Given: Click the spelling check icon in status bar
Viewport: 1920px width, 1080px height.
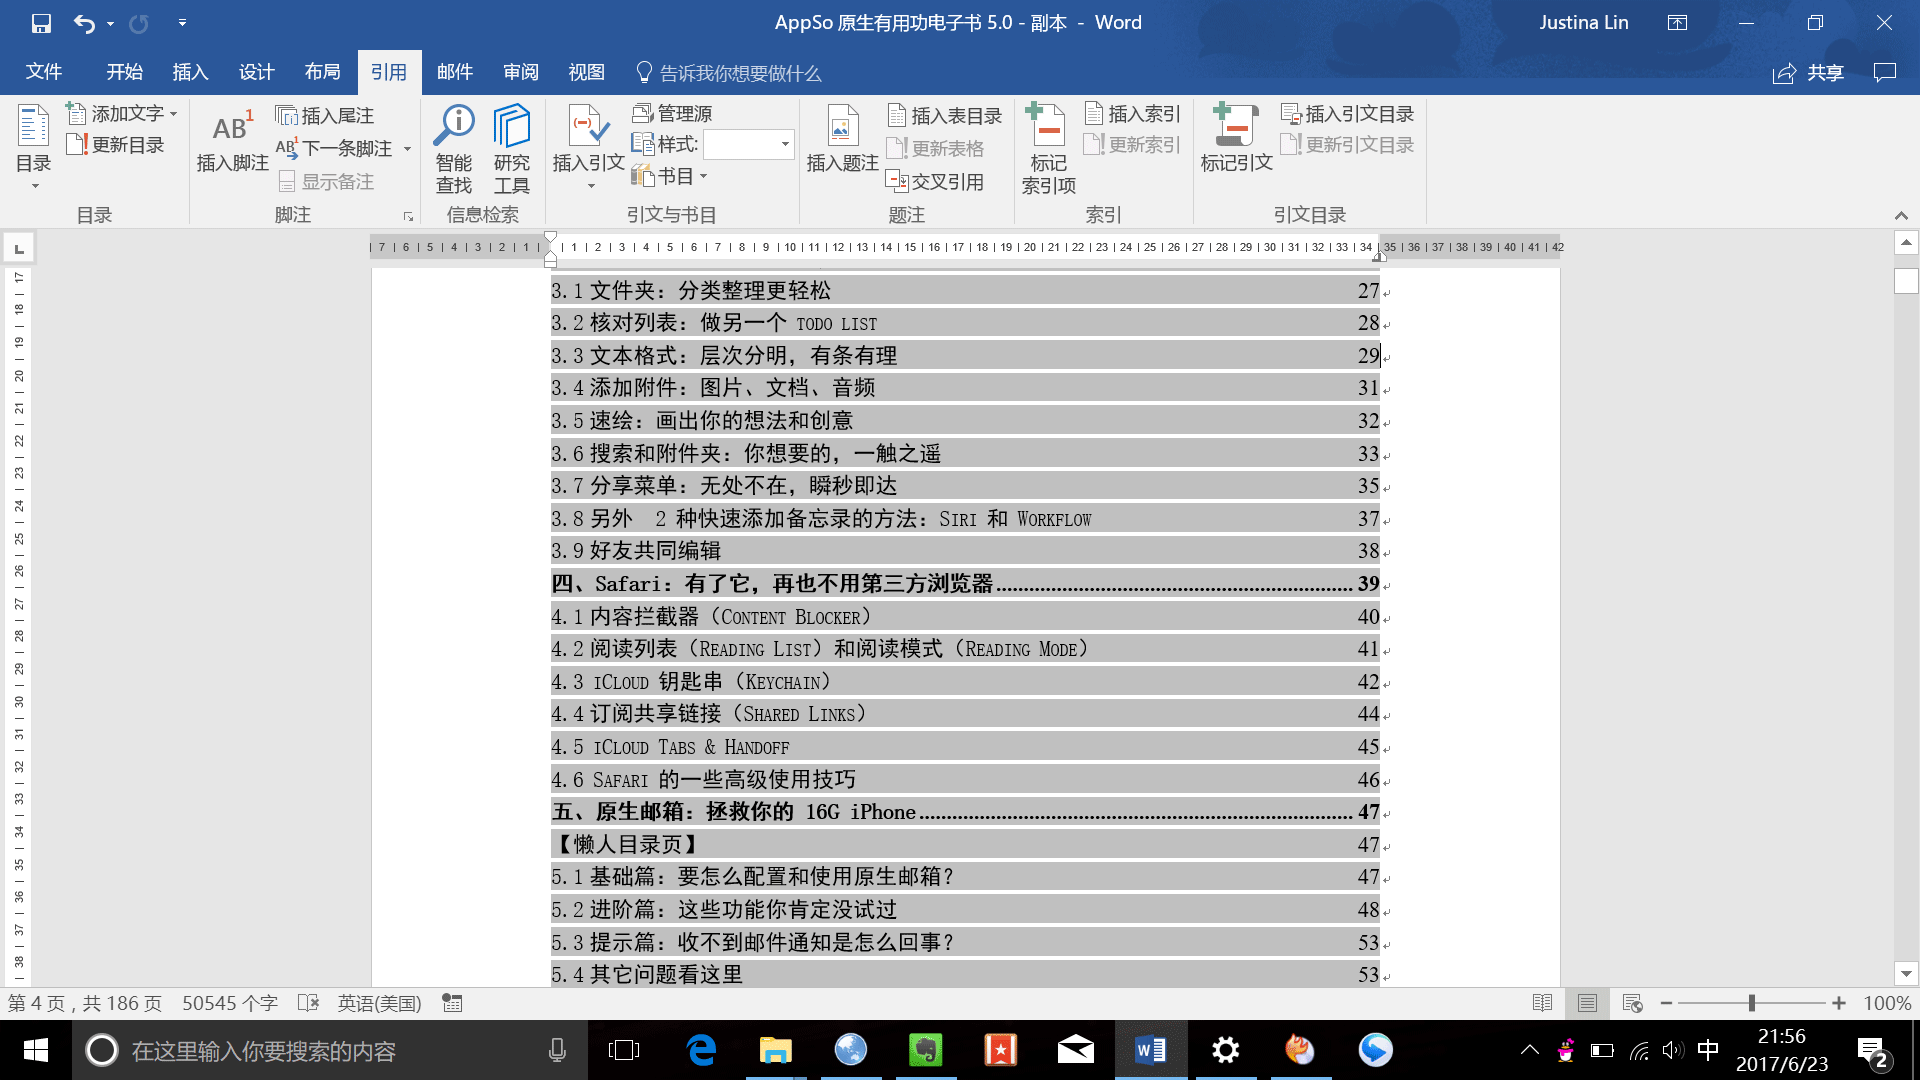Looking at the screenshot, I should 308,1003.
